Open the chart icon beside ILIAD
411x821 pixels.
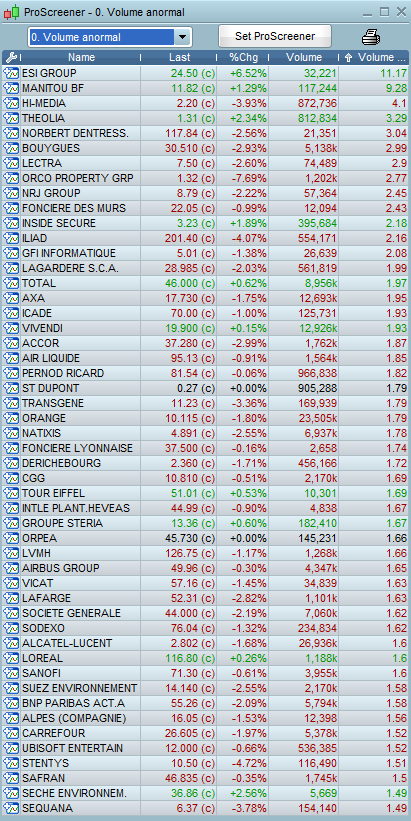11,238
